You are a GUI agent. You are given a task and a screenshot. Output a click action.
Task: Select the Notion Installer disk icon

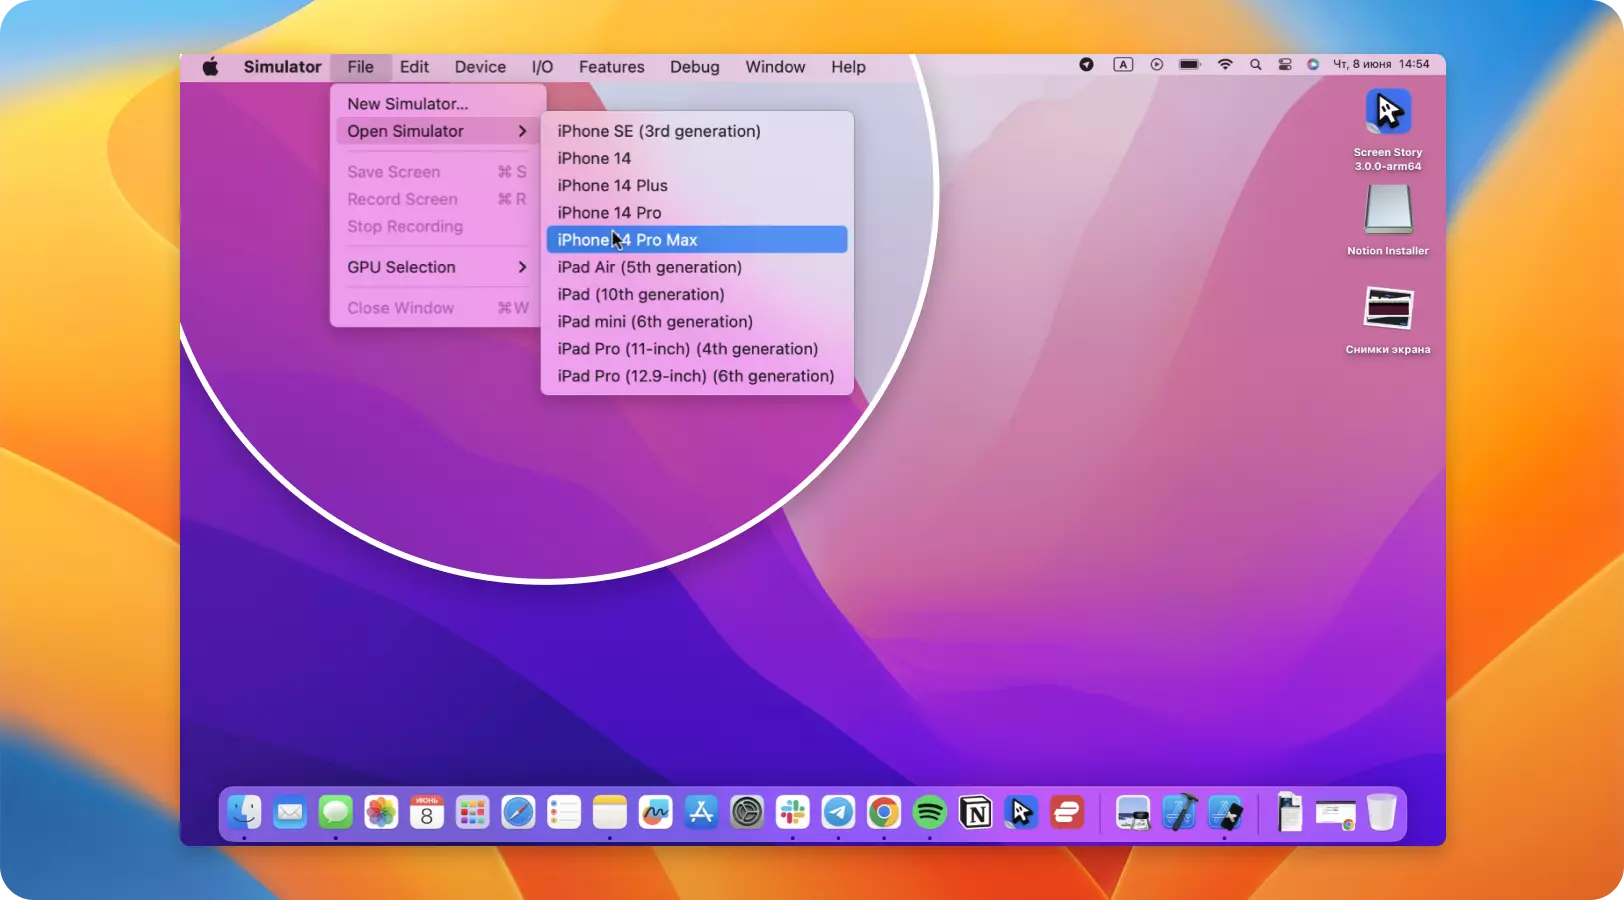point(1388,220)
